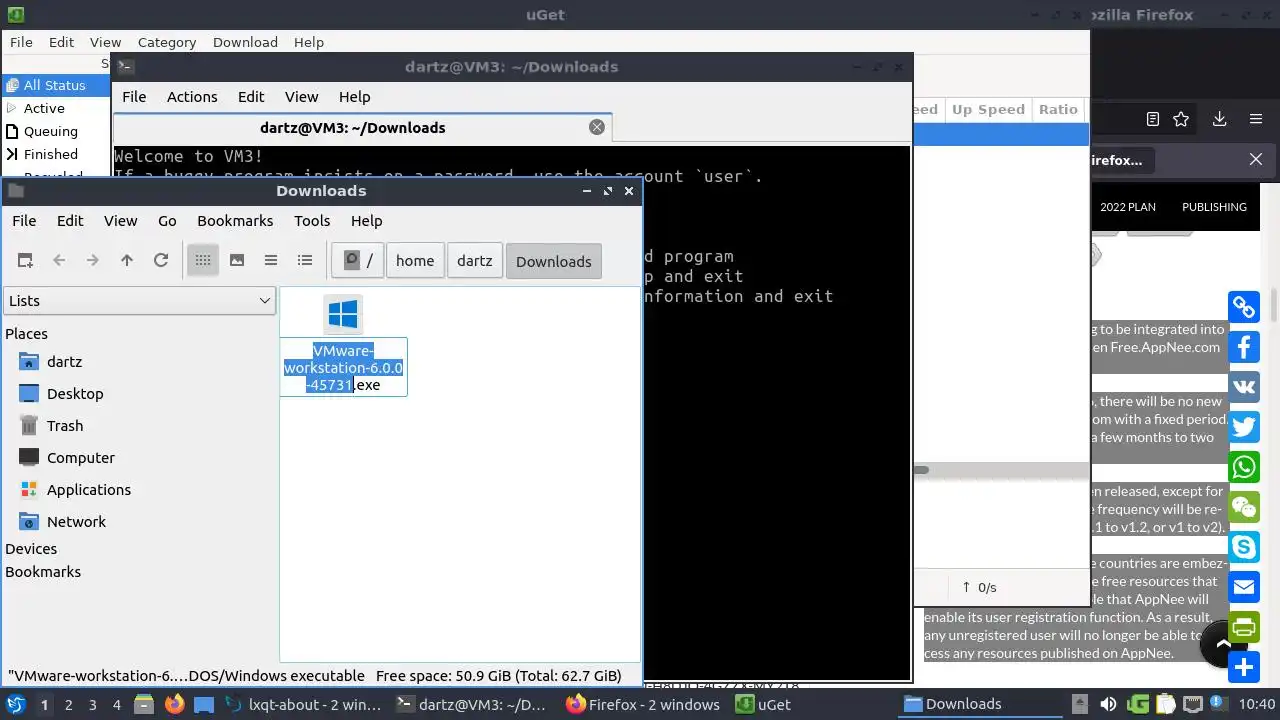Open Network in Places sidebar
Image resolution: width=1280 pixels, height=720 pixels.
click(x=76, y=522)
